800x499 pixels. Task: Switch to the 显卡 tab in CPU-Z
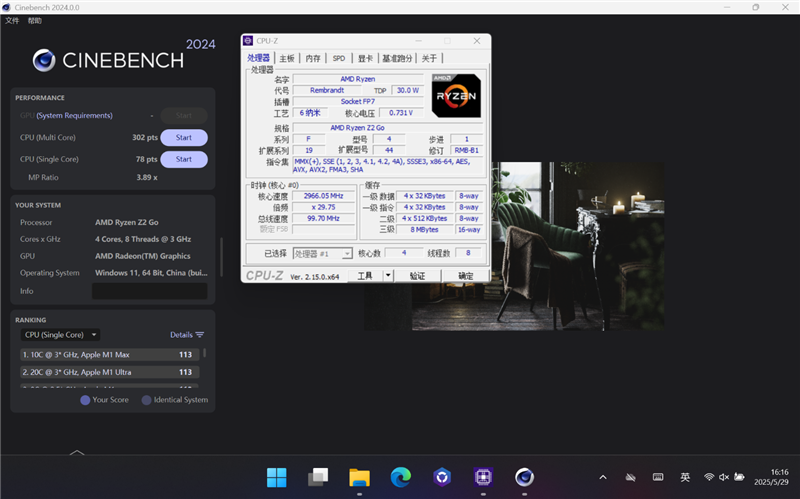(x=365, y=58)
